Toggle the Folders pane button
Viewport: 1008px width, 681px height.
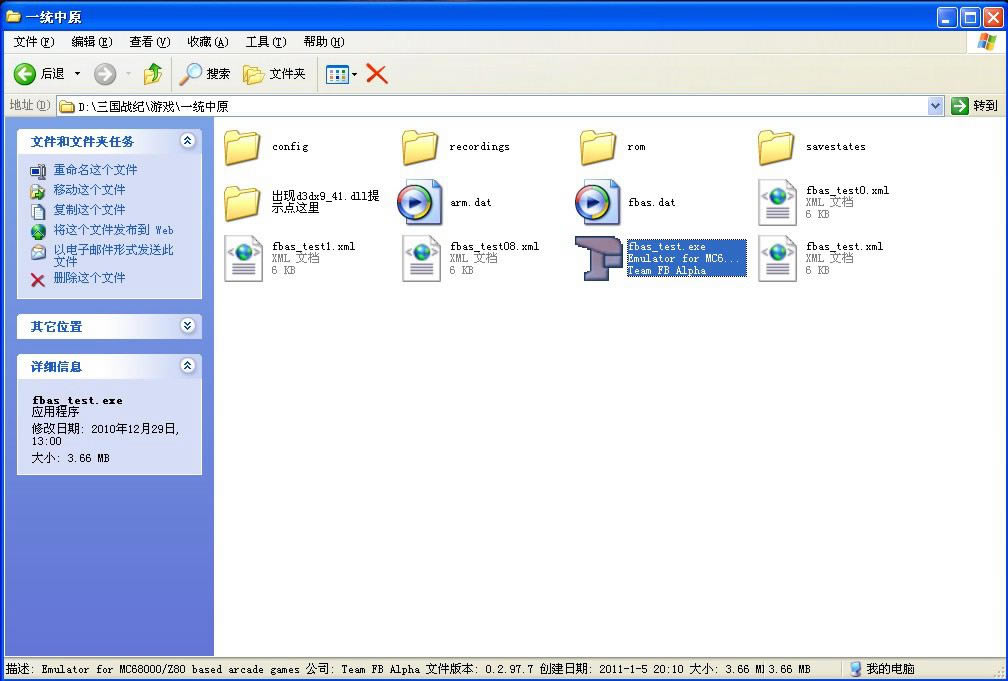pos(275,74)
